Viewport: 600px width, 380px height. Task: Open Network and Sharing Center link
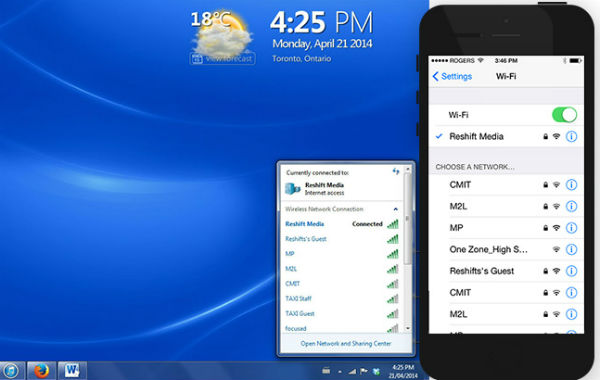[346, 344]
